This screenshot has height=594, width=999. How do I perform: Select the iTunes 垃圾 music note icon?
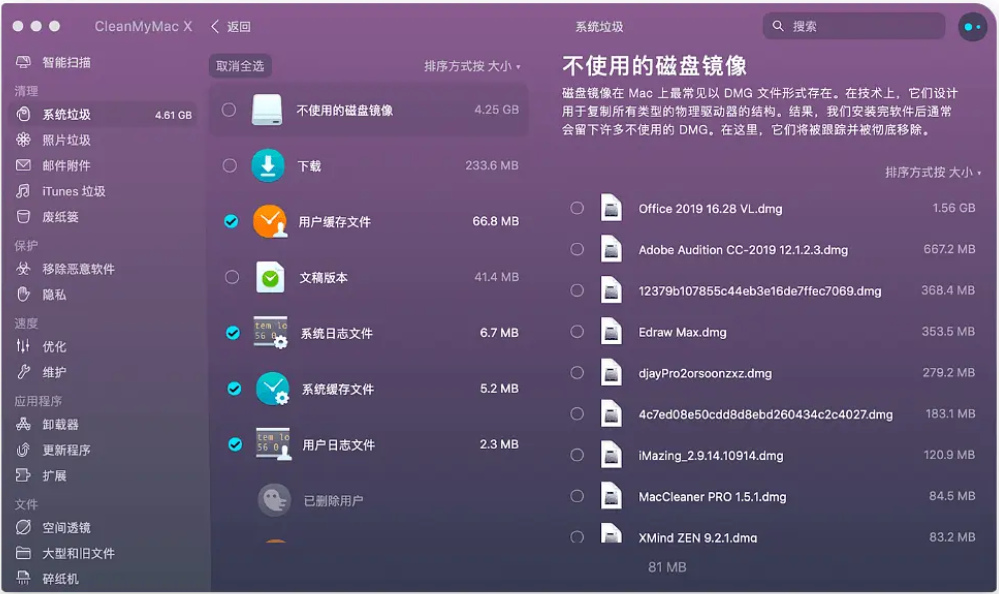click(23, 191)
